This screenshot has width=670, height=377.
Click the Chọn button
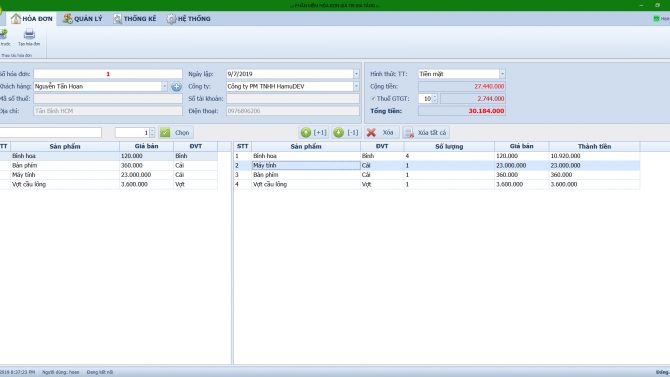pos(176,133)
